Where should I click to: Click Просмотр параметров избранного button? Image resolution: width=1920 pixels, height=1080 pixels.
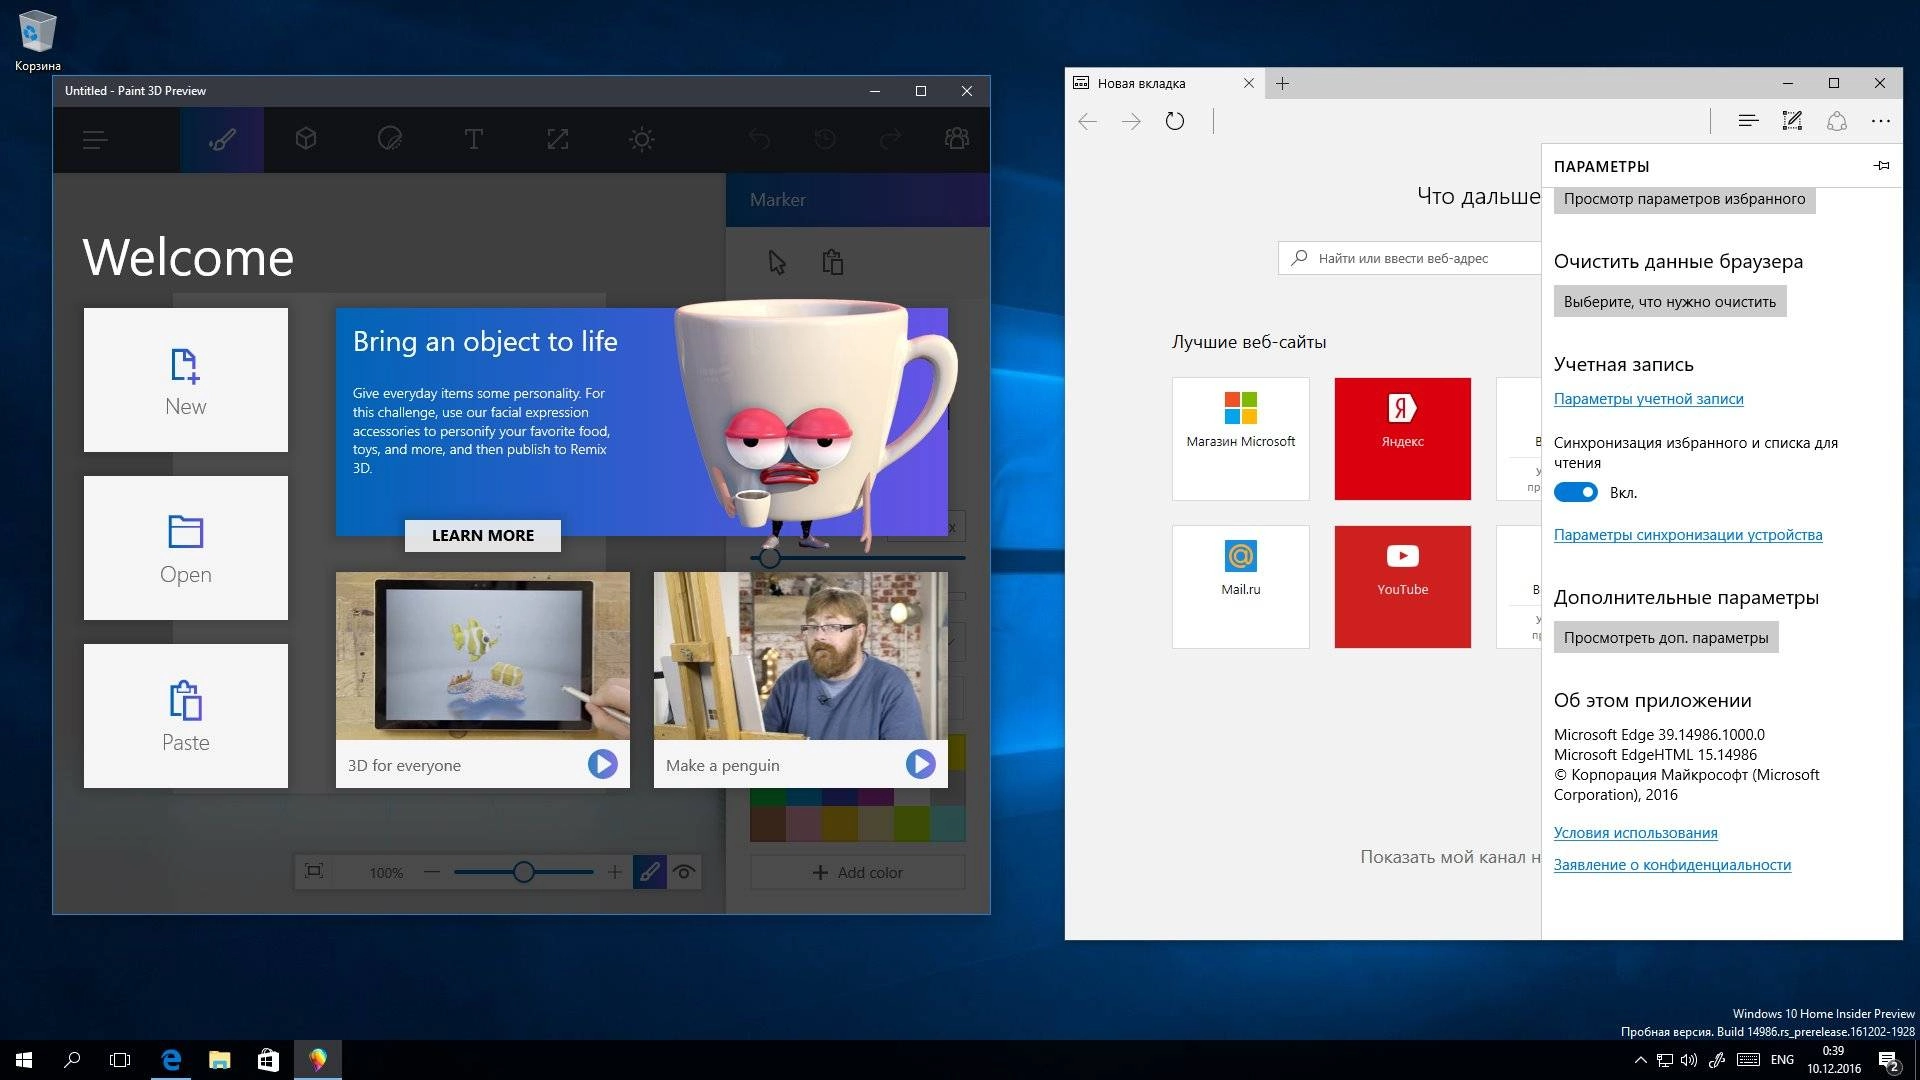1684,199
